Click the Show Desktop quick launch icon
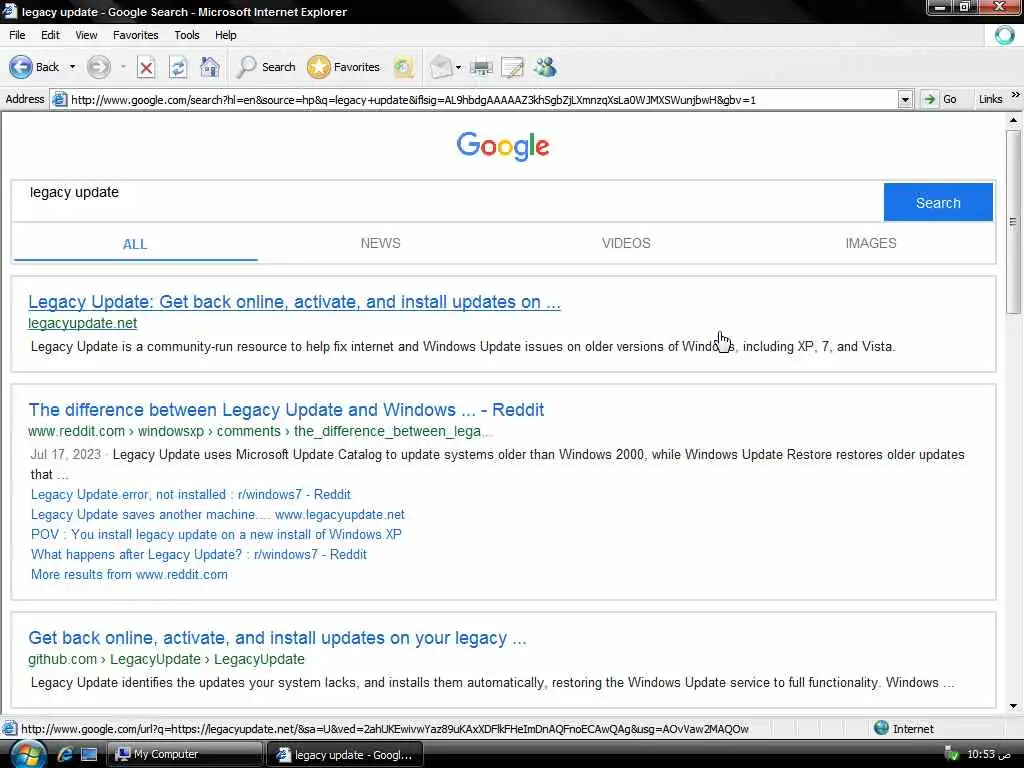 pyautogui.click(x=89, y=754)
